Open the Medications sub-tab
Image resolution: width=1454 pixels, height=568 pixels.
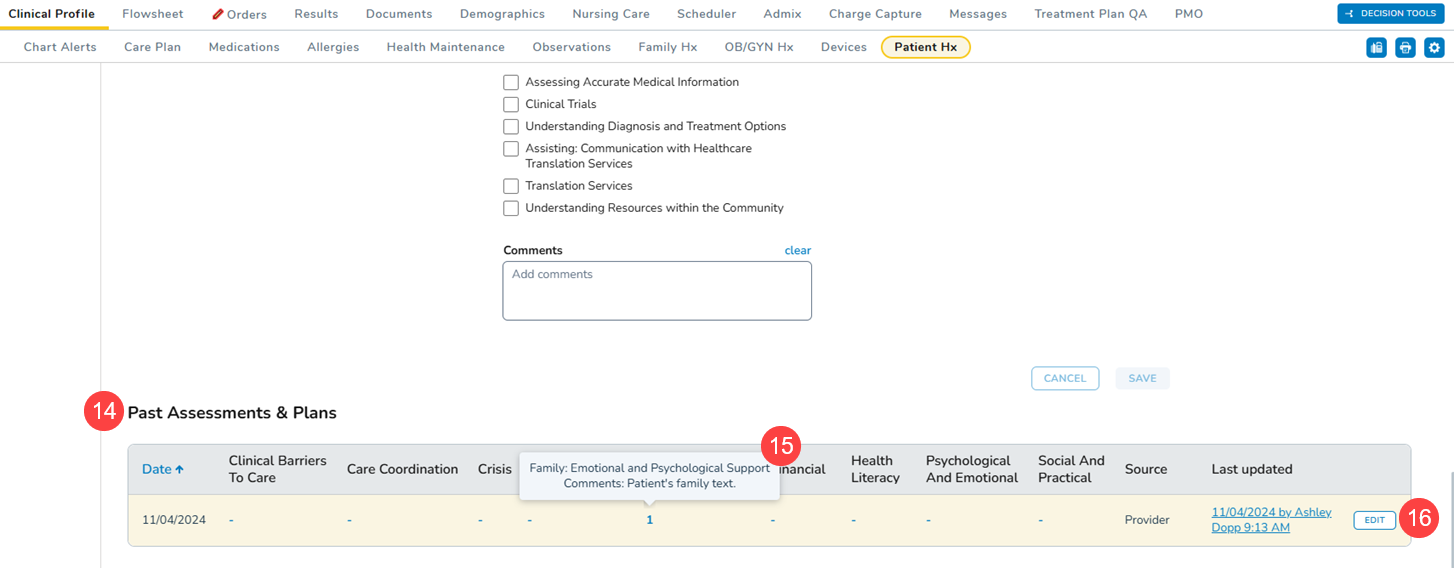pyautogui.click(x=244, y=47)
